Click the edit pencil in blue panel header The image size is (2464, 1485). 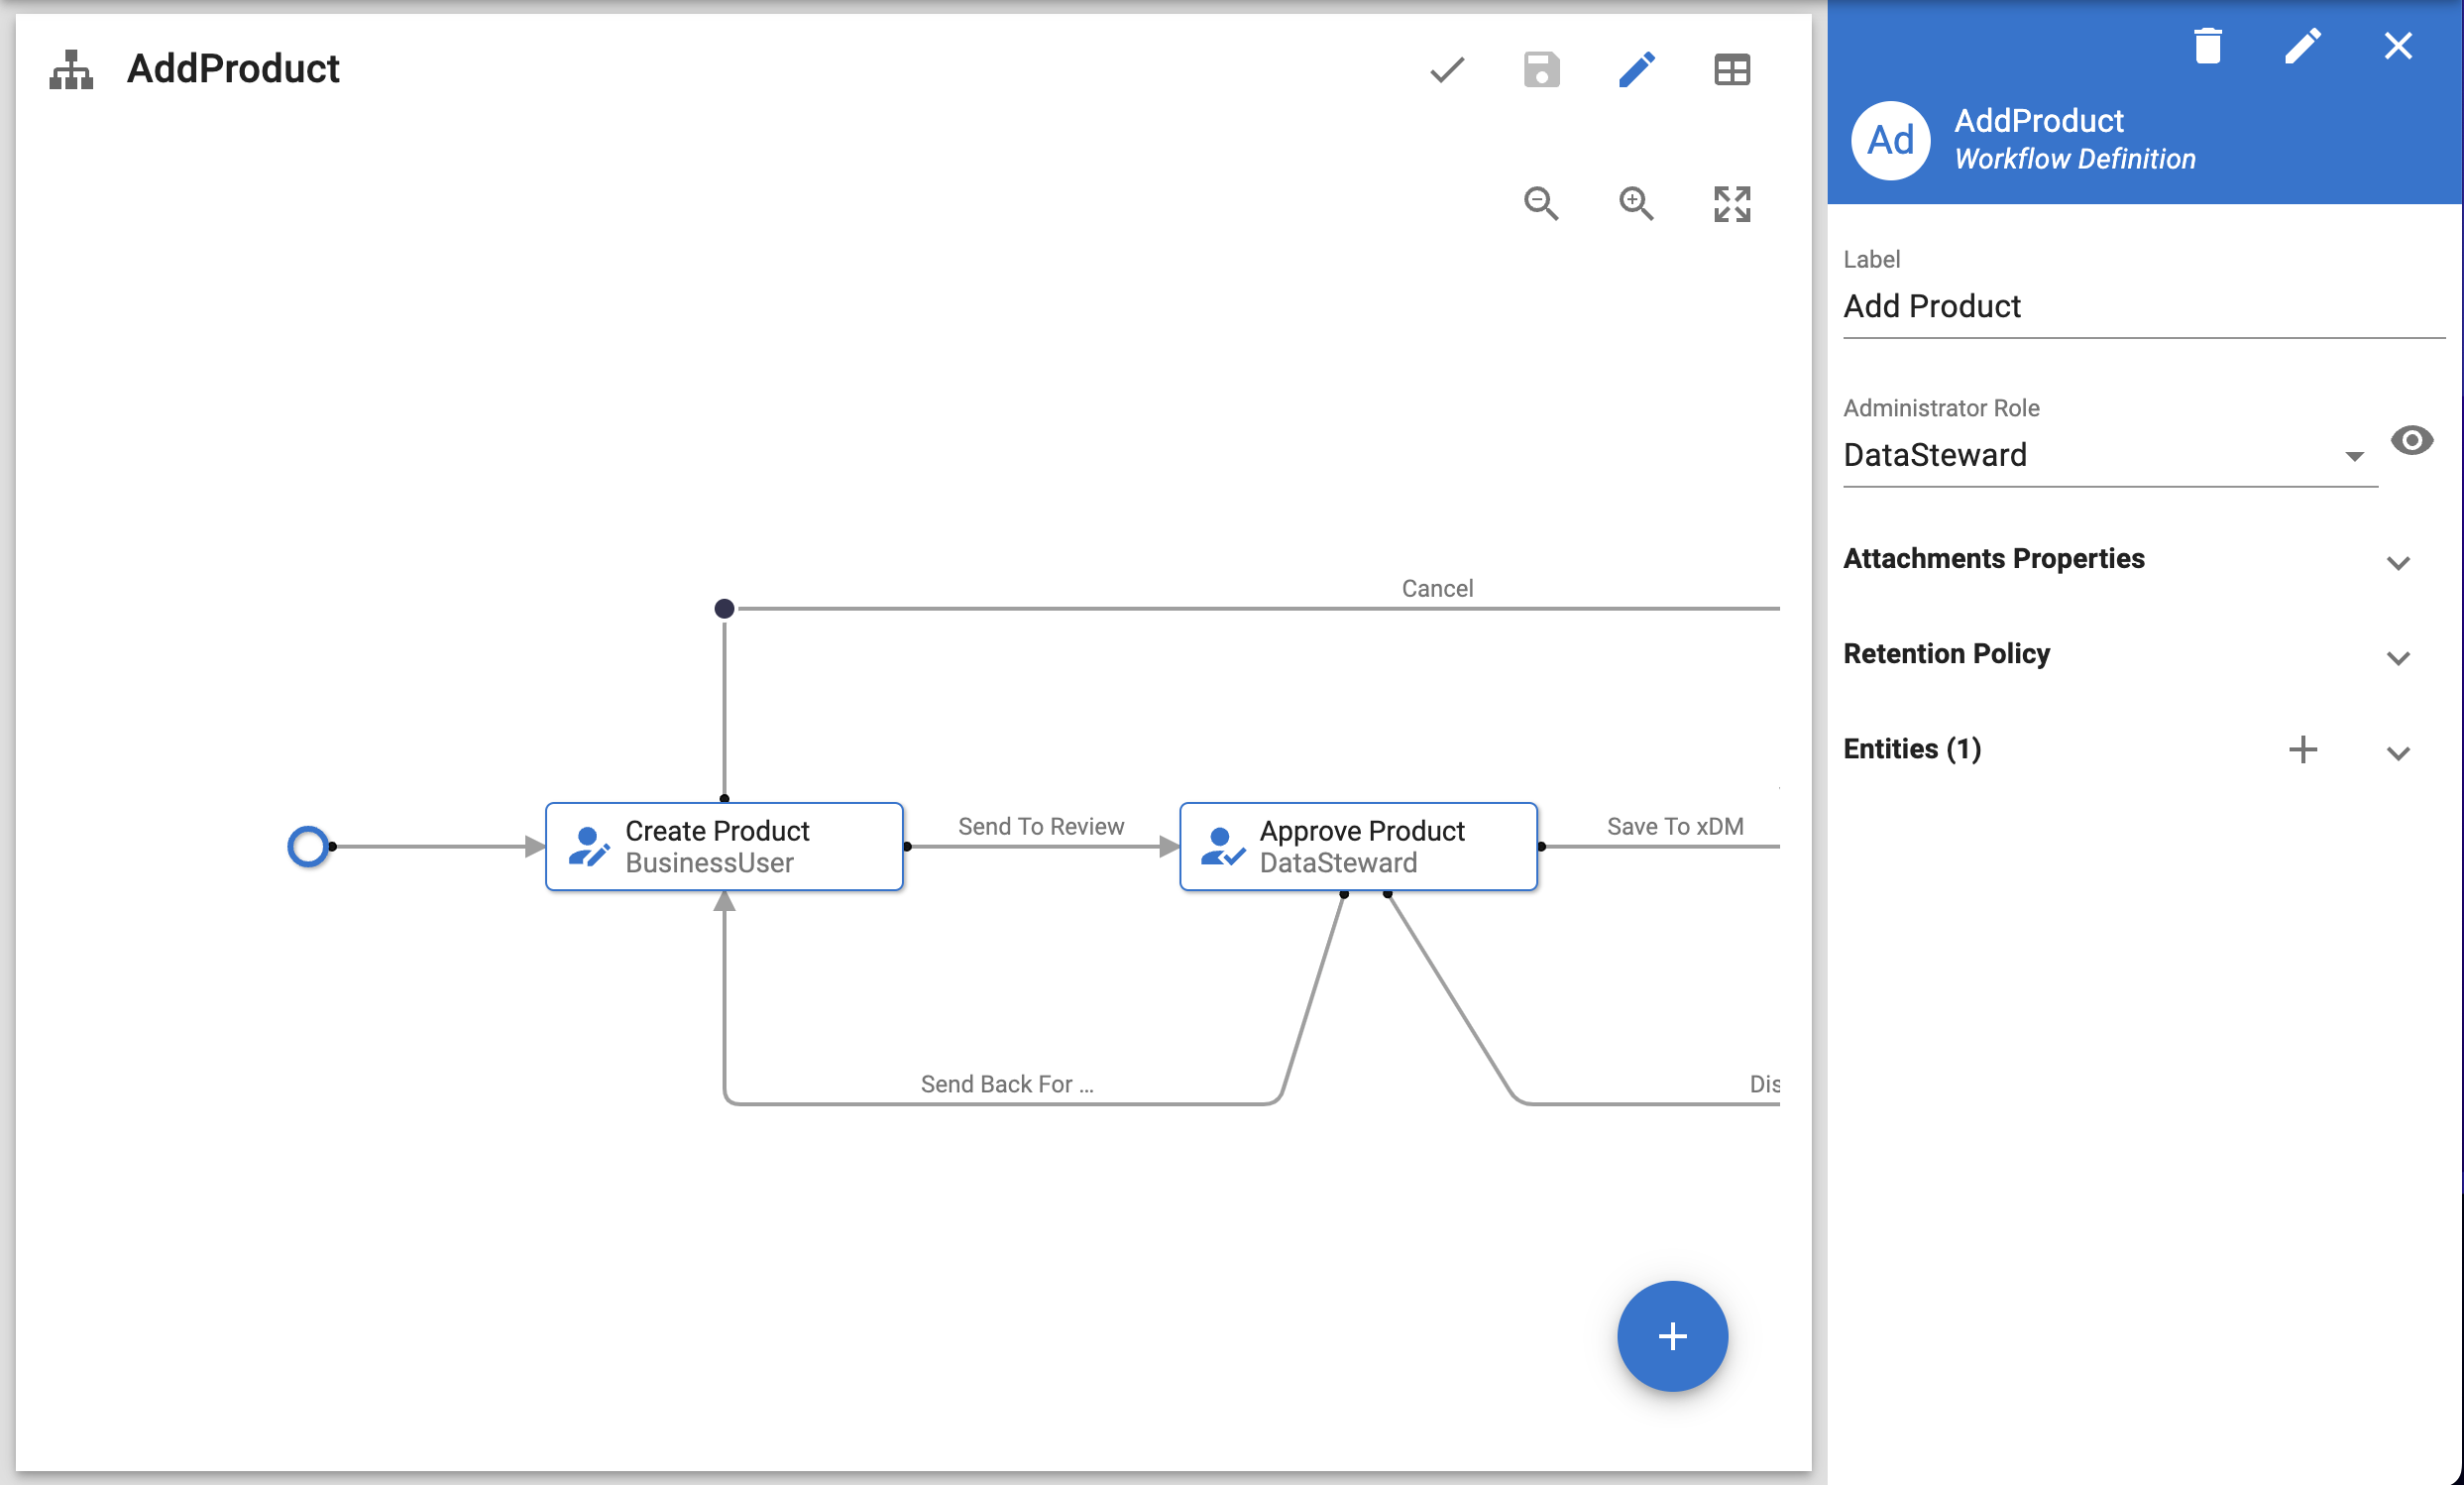(x=2303, y=45)
